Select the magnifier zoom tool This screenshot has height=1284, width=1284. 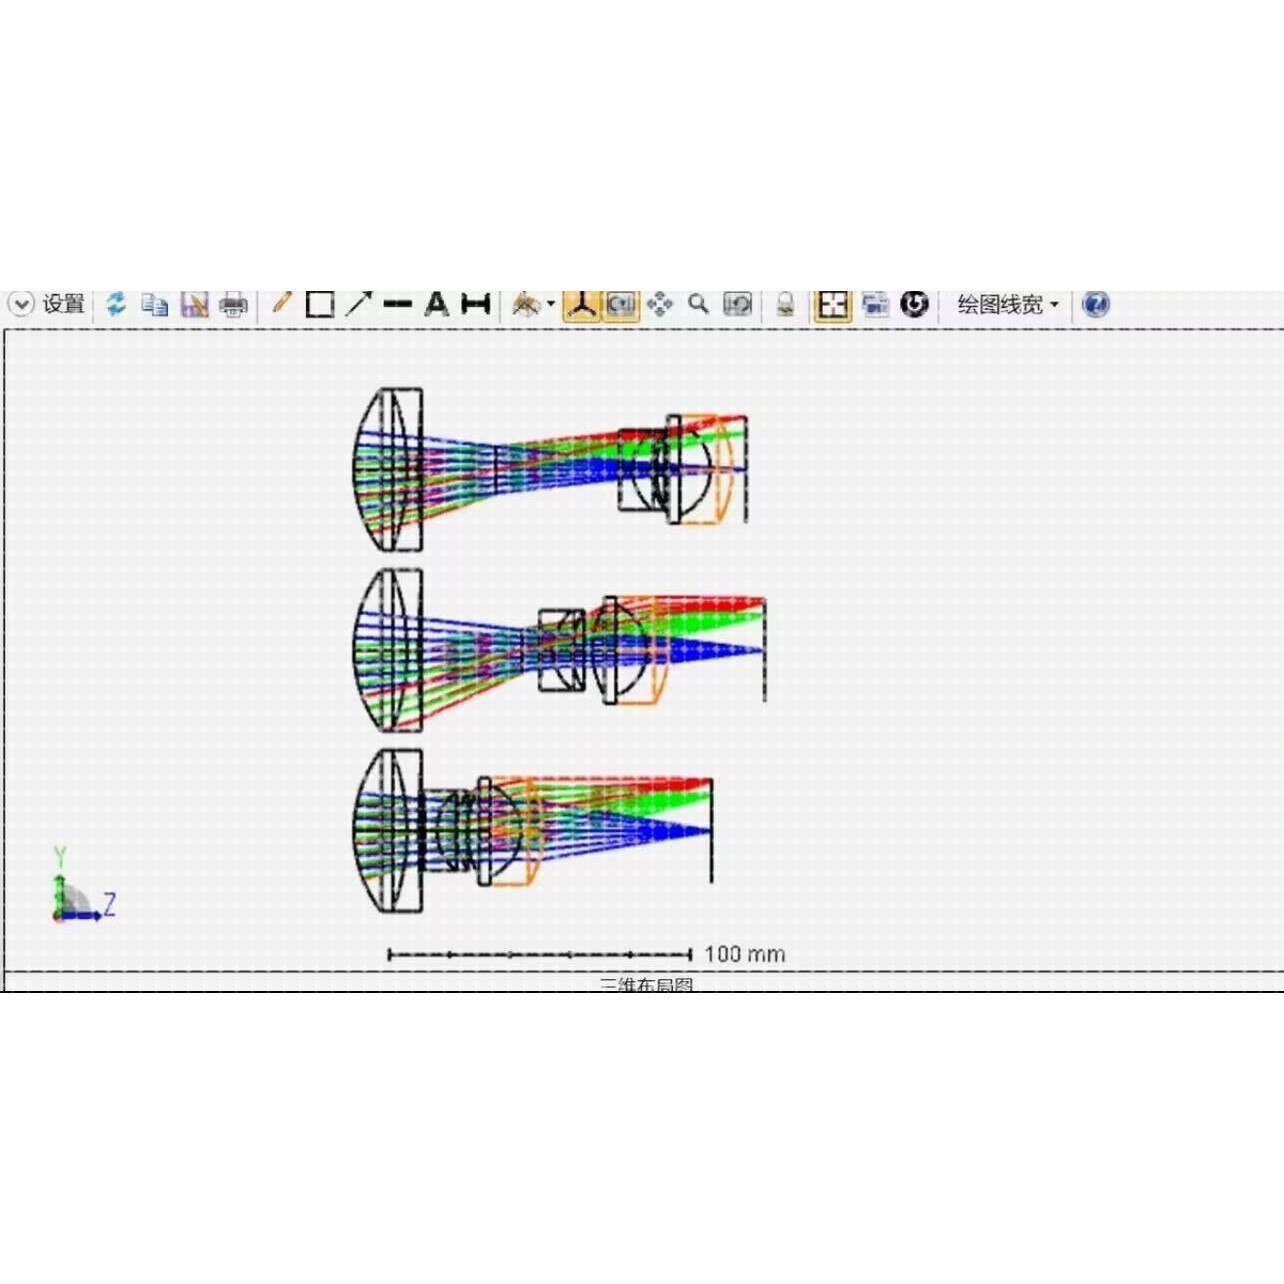[x=698, y=304]
